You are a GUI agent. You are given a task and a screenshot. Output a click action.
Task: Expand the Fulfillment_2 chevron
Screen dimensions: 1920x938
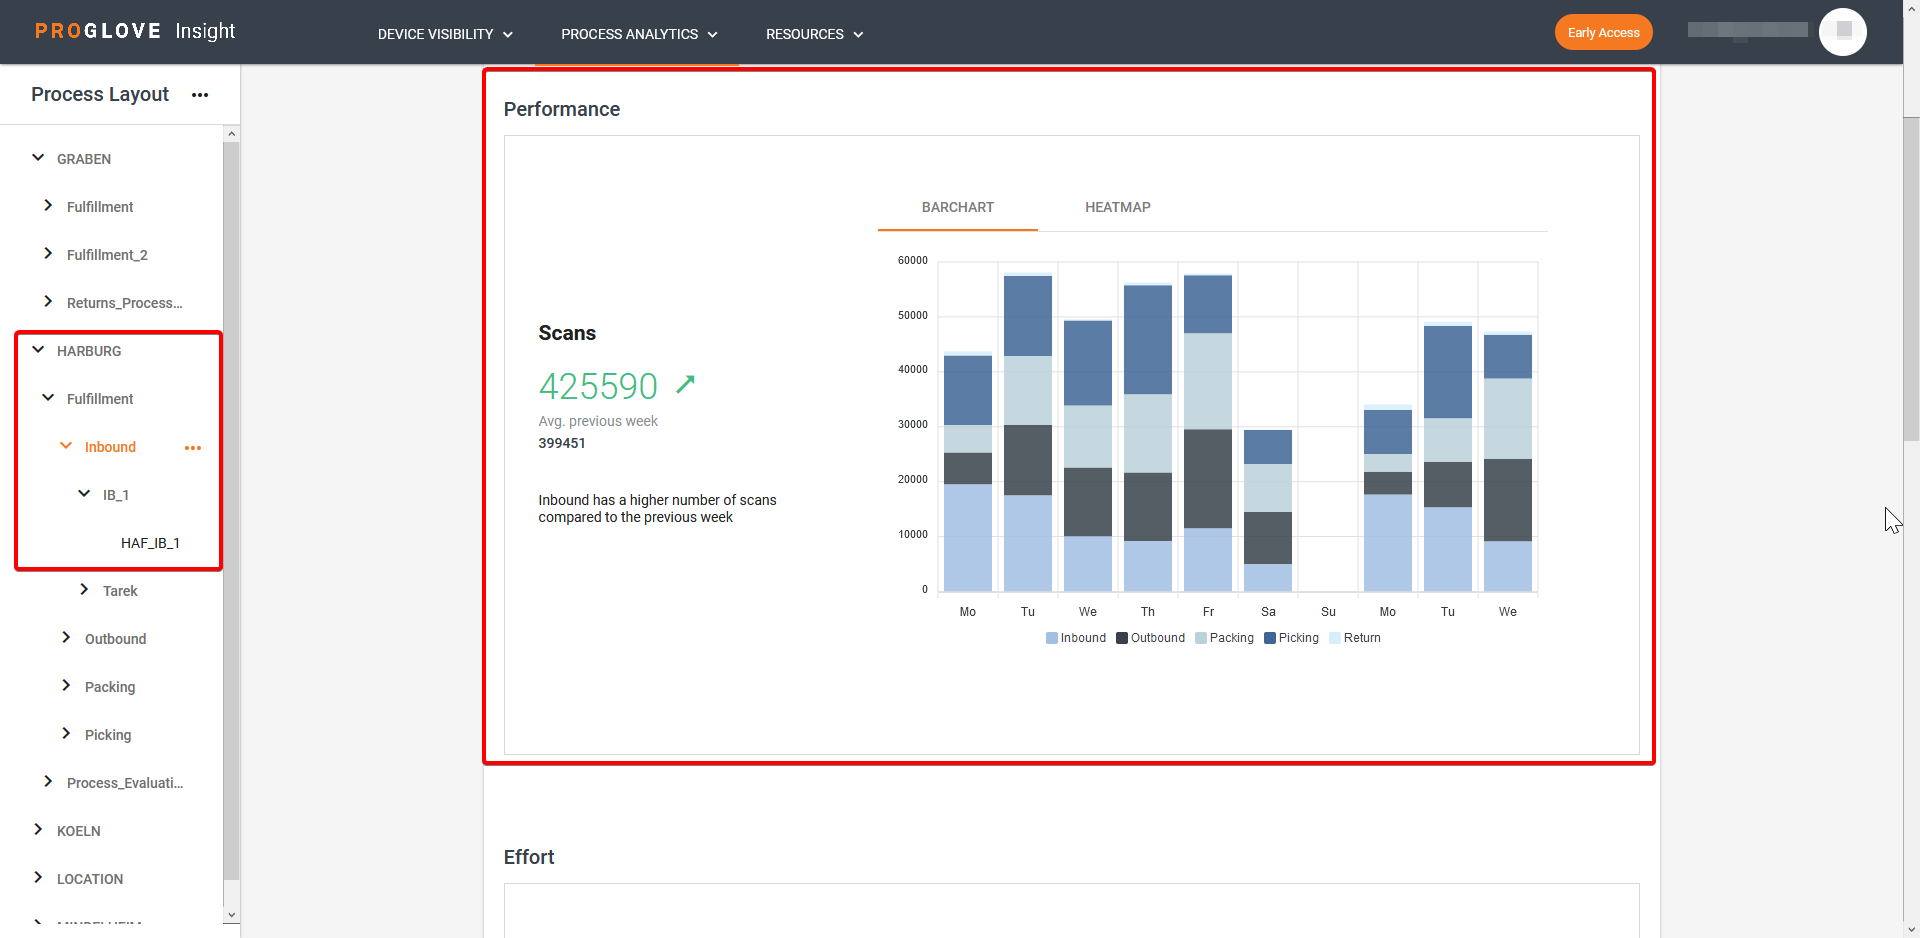(x=48, y=253)
